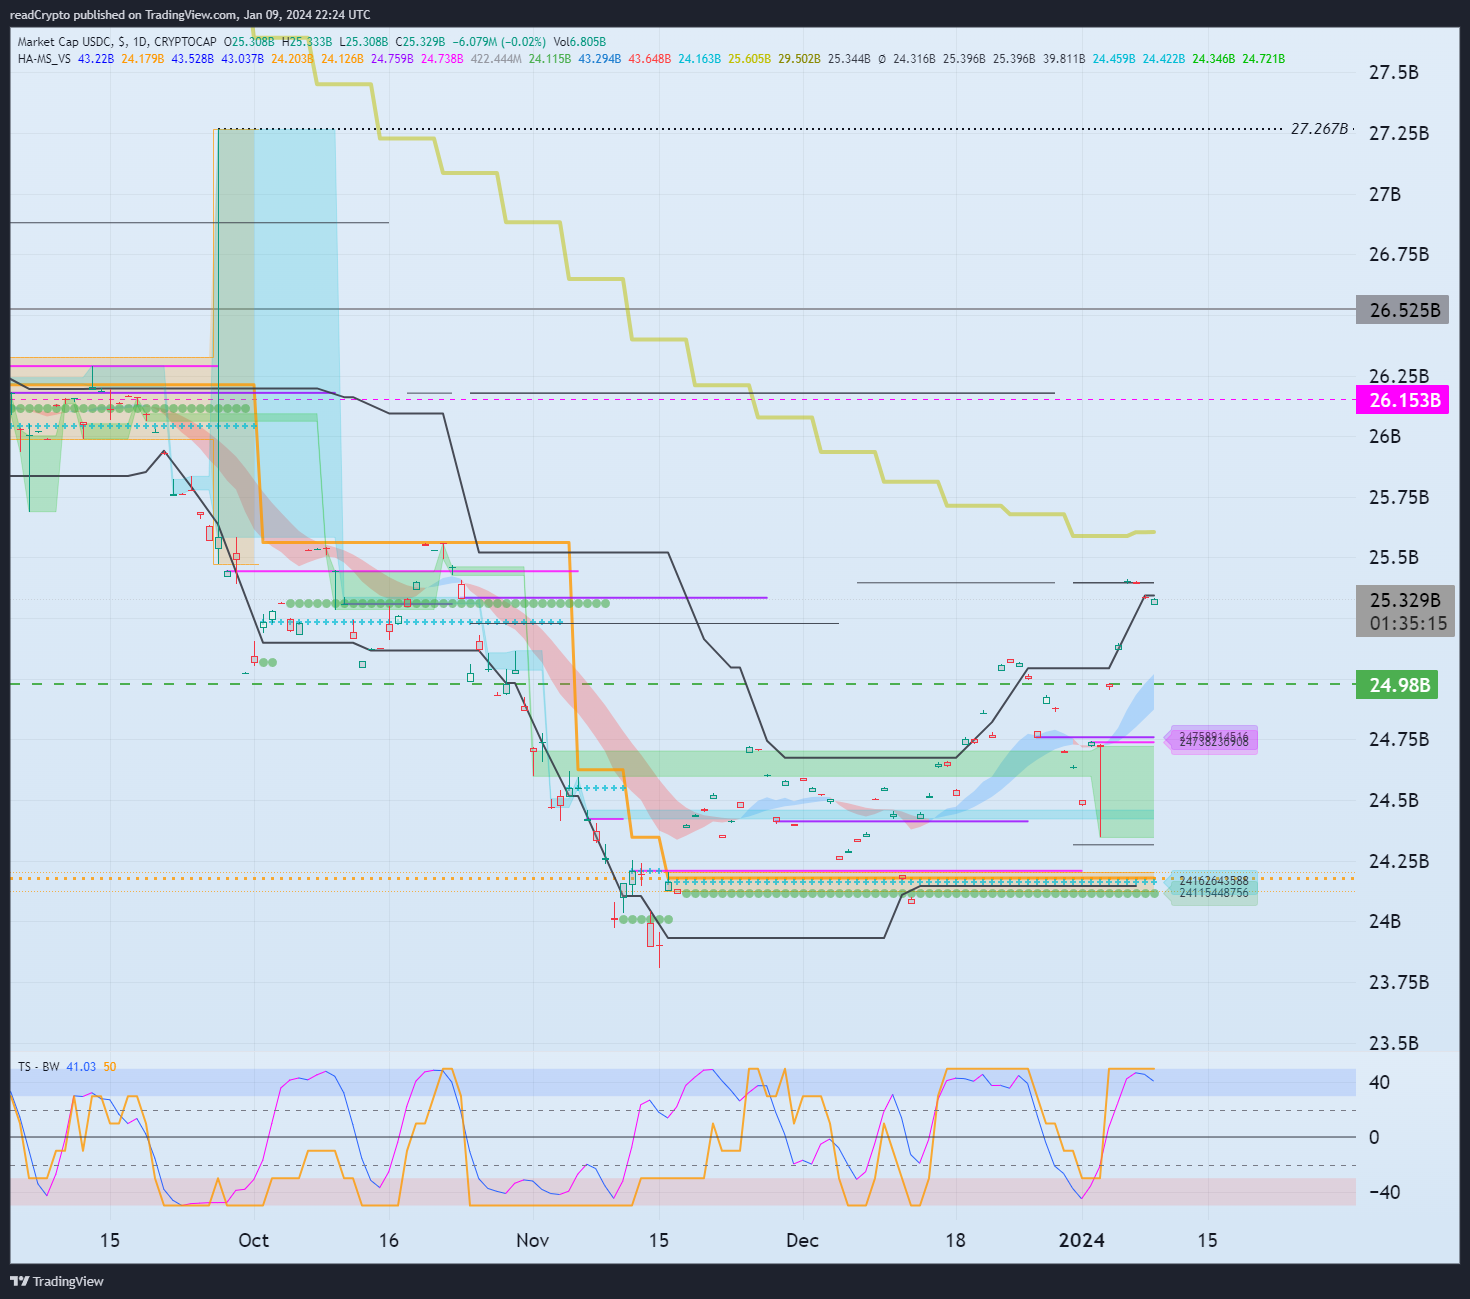Click the Nov label on the time axis

532,1240
